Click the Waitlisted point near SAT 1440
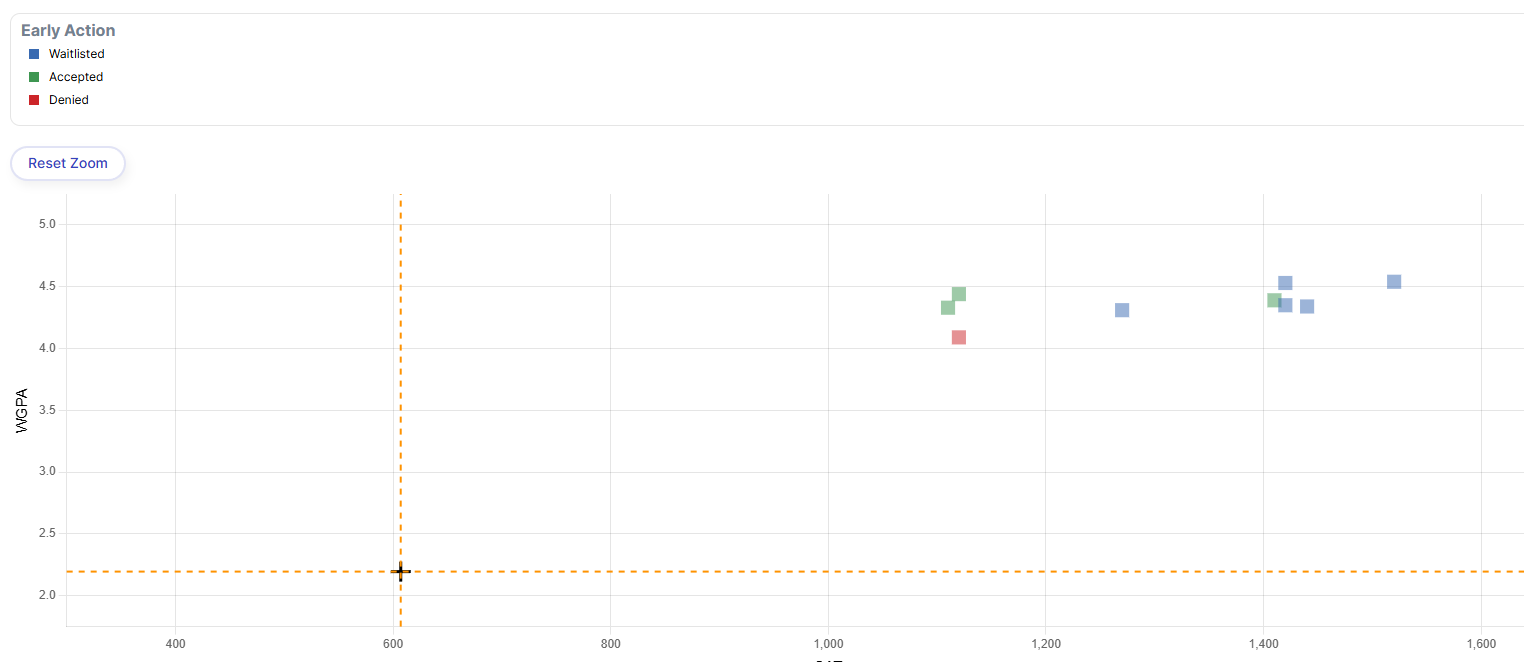Image resolution: width=1524 pixels, height=662 pixels. pos(1306,306)
